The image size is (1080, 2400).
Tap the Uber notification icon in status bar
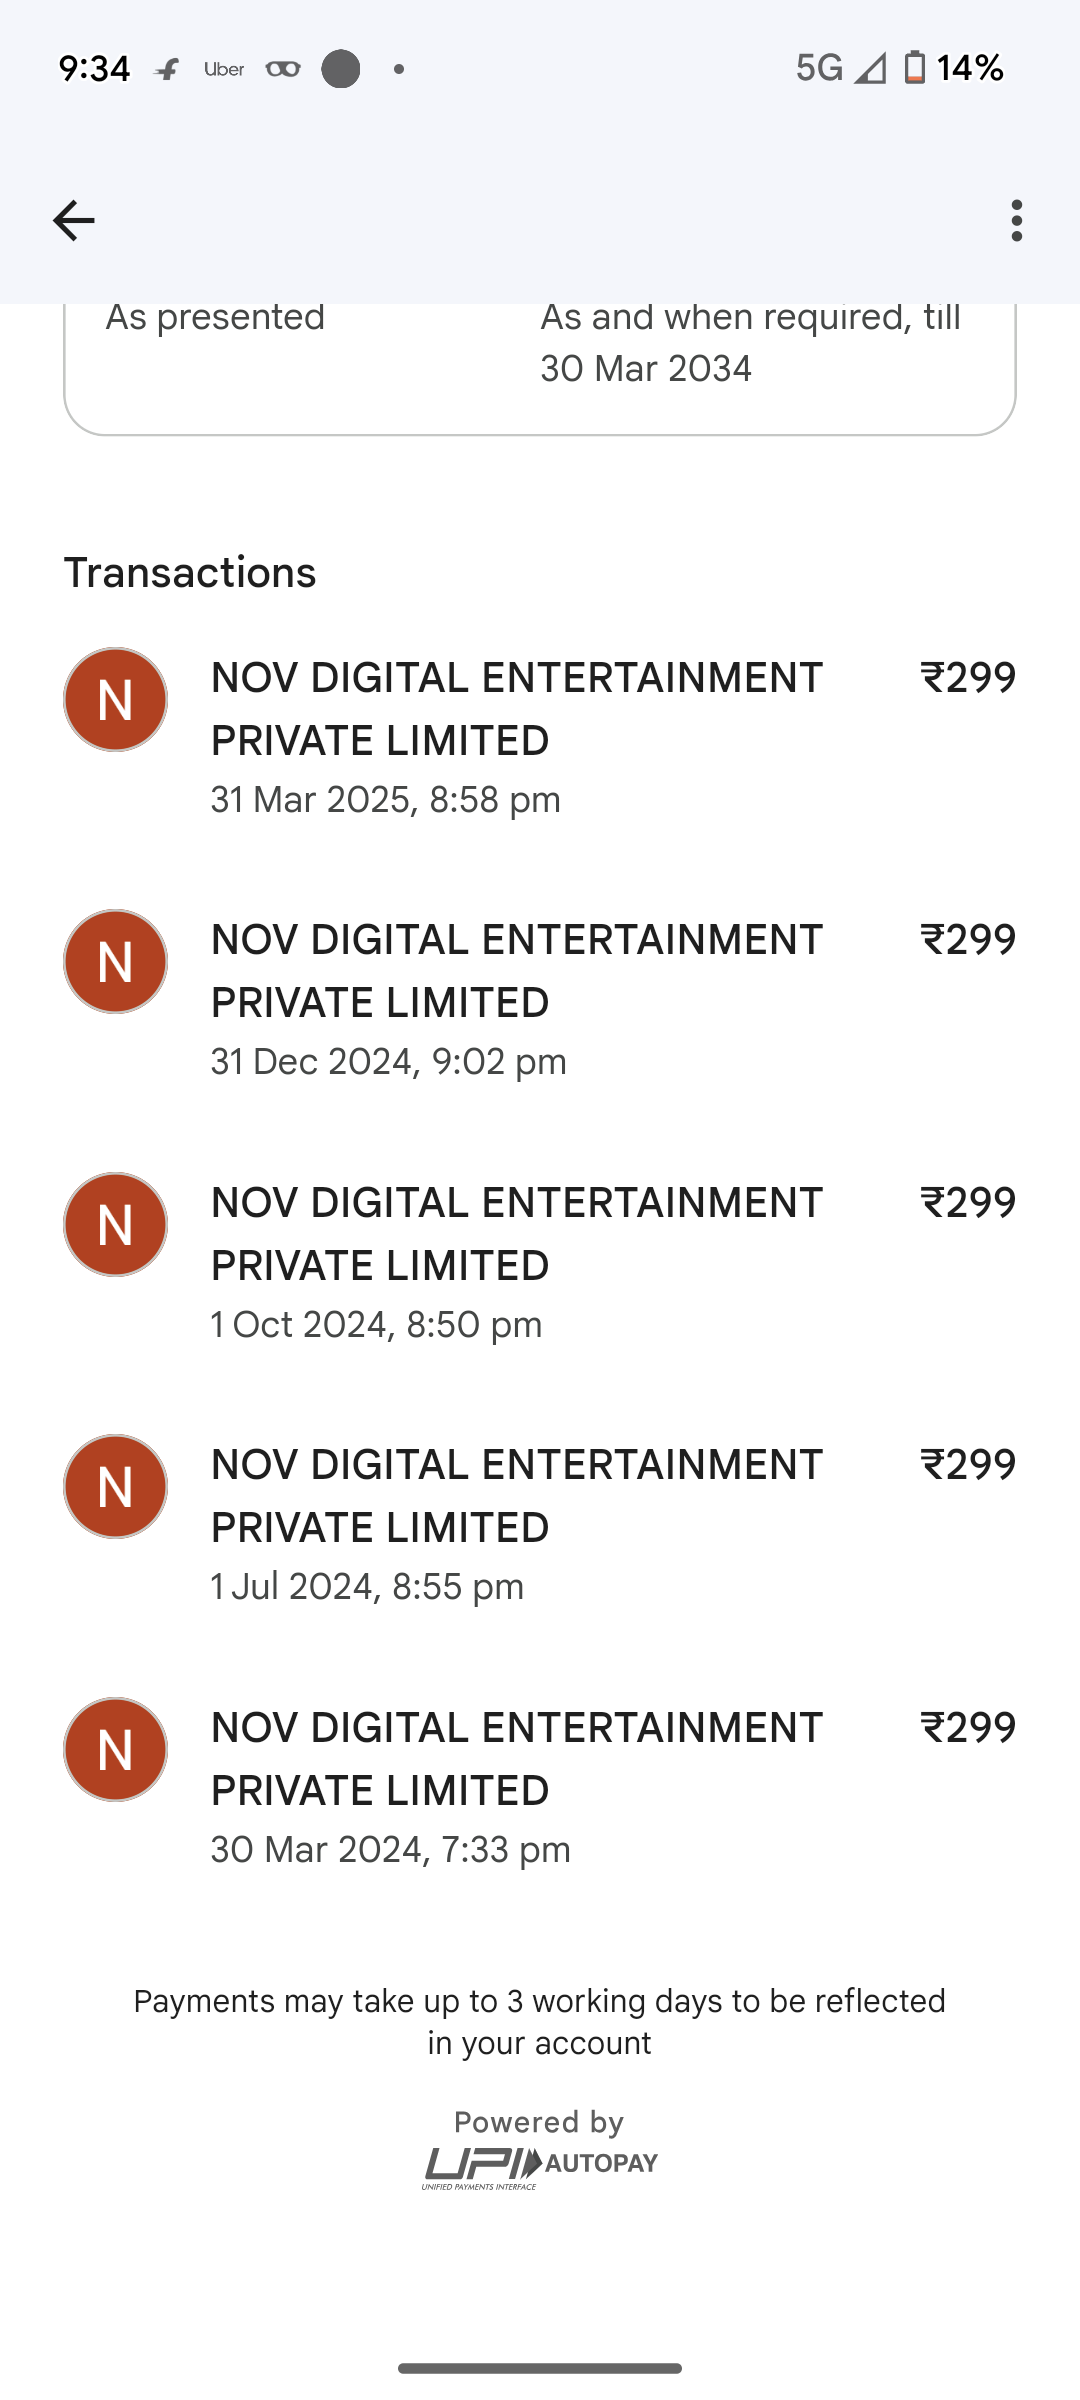[224, 69]
